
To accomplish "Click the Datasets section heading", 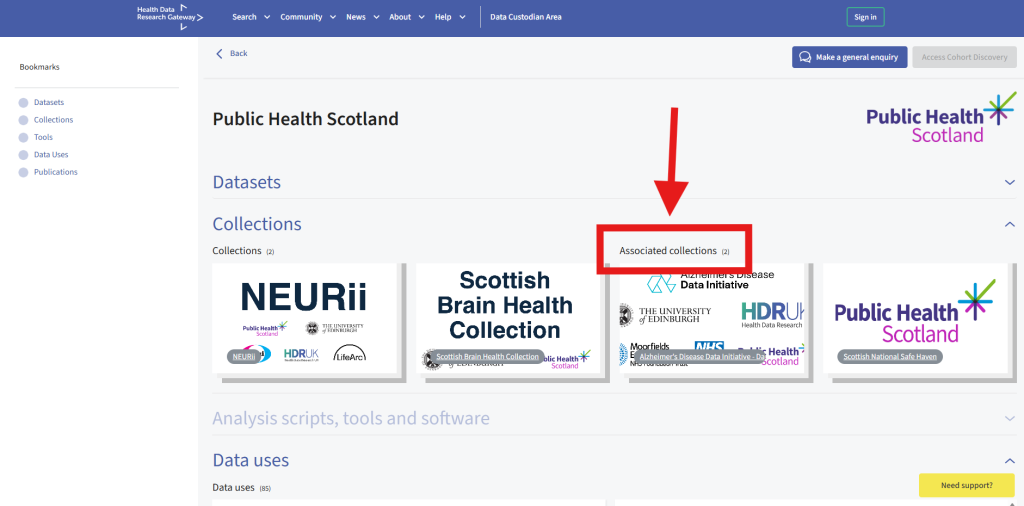I will (x=247, y=182).
